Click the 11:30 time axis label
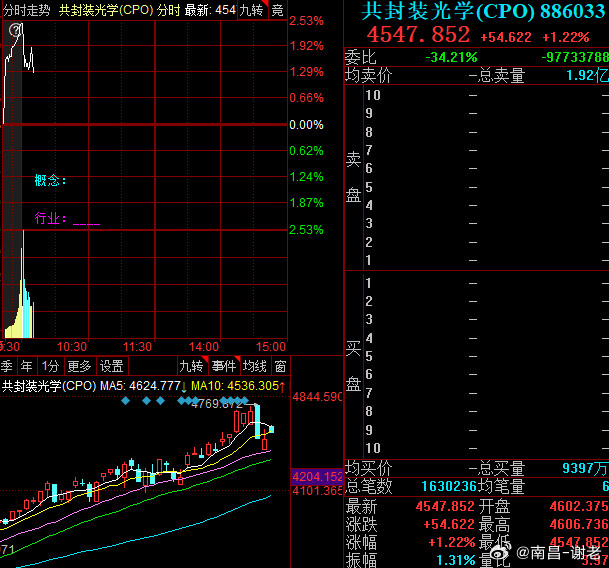 (x=137, y=347)
